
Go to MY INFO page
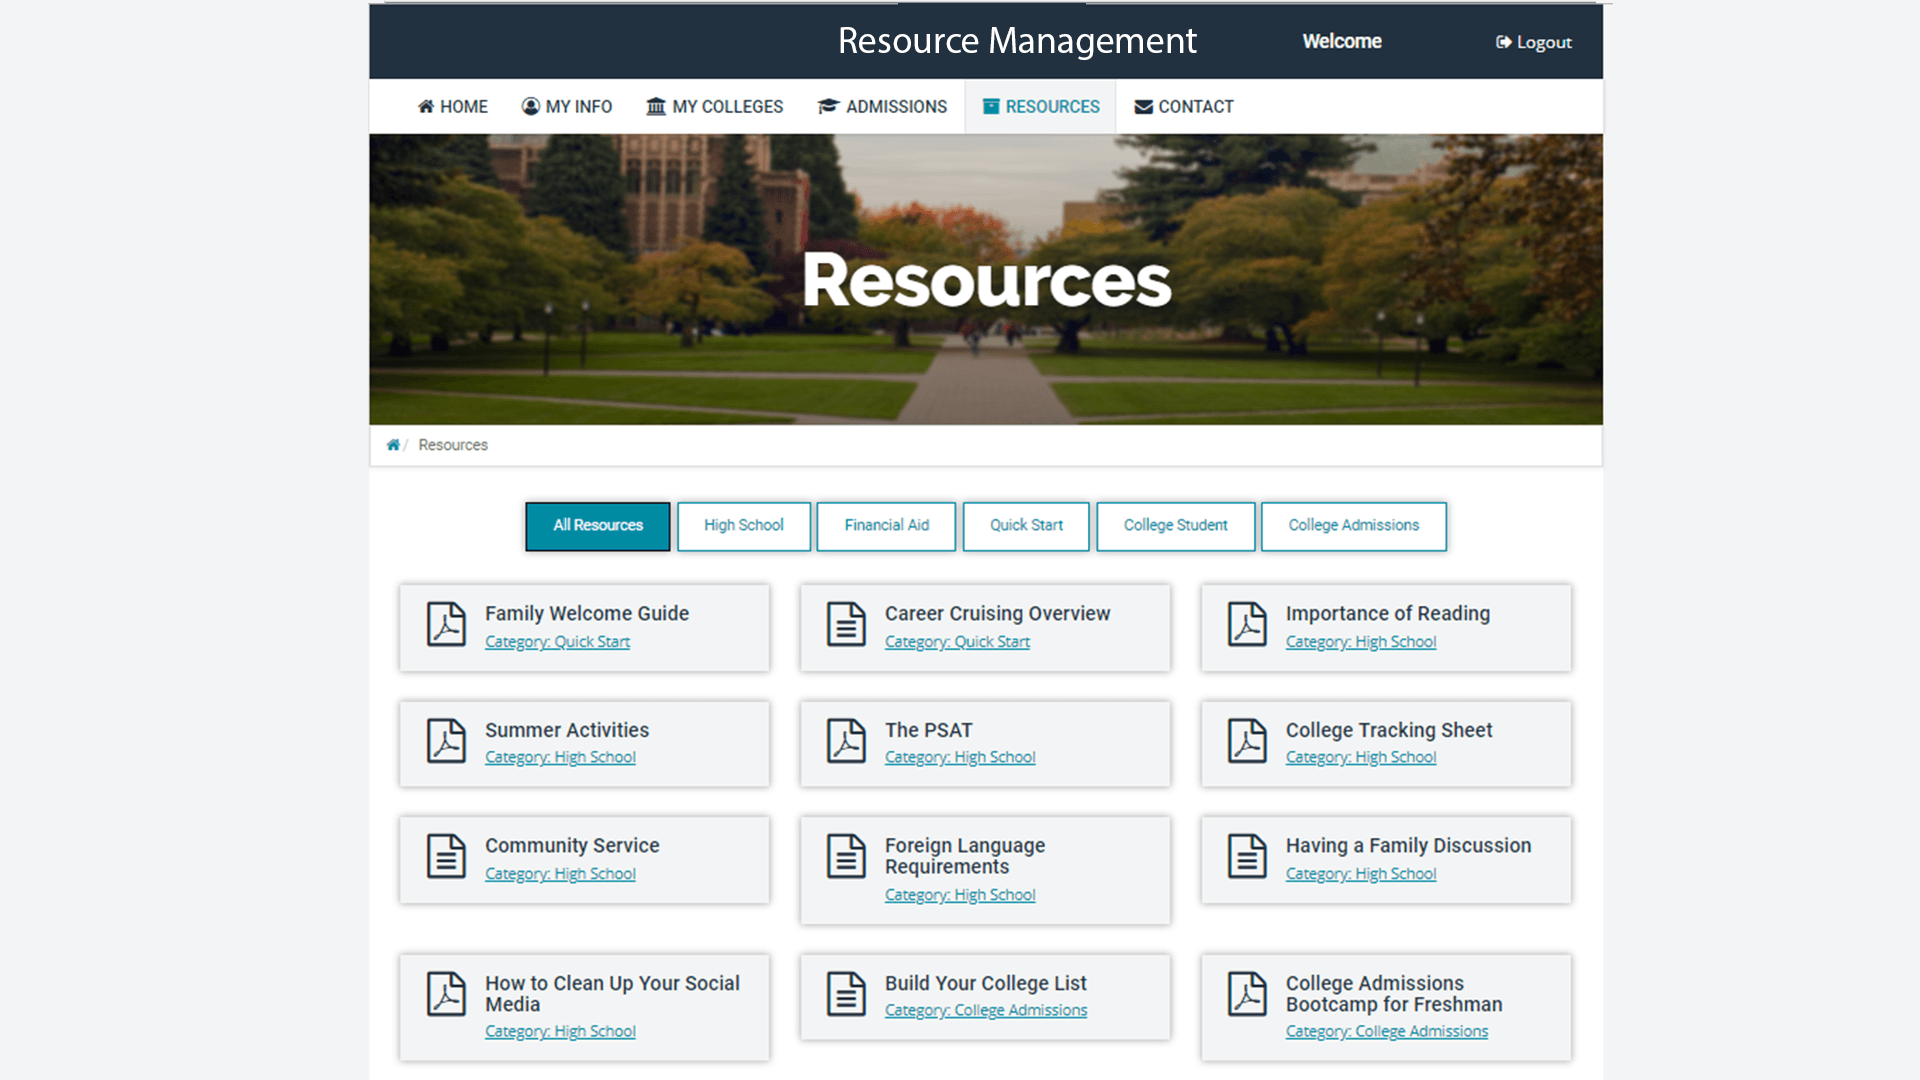567,106
